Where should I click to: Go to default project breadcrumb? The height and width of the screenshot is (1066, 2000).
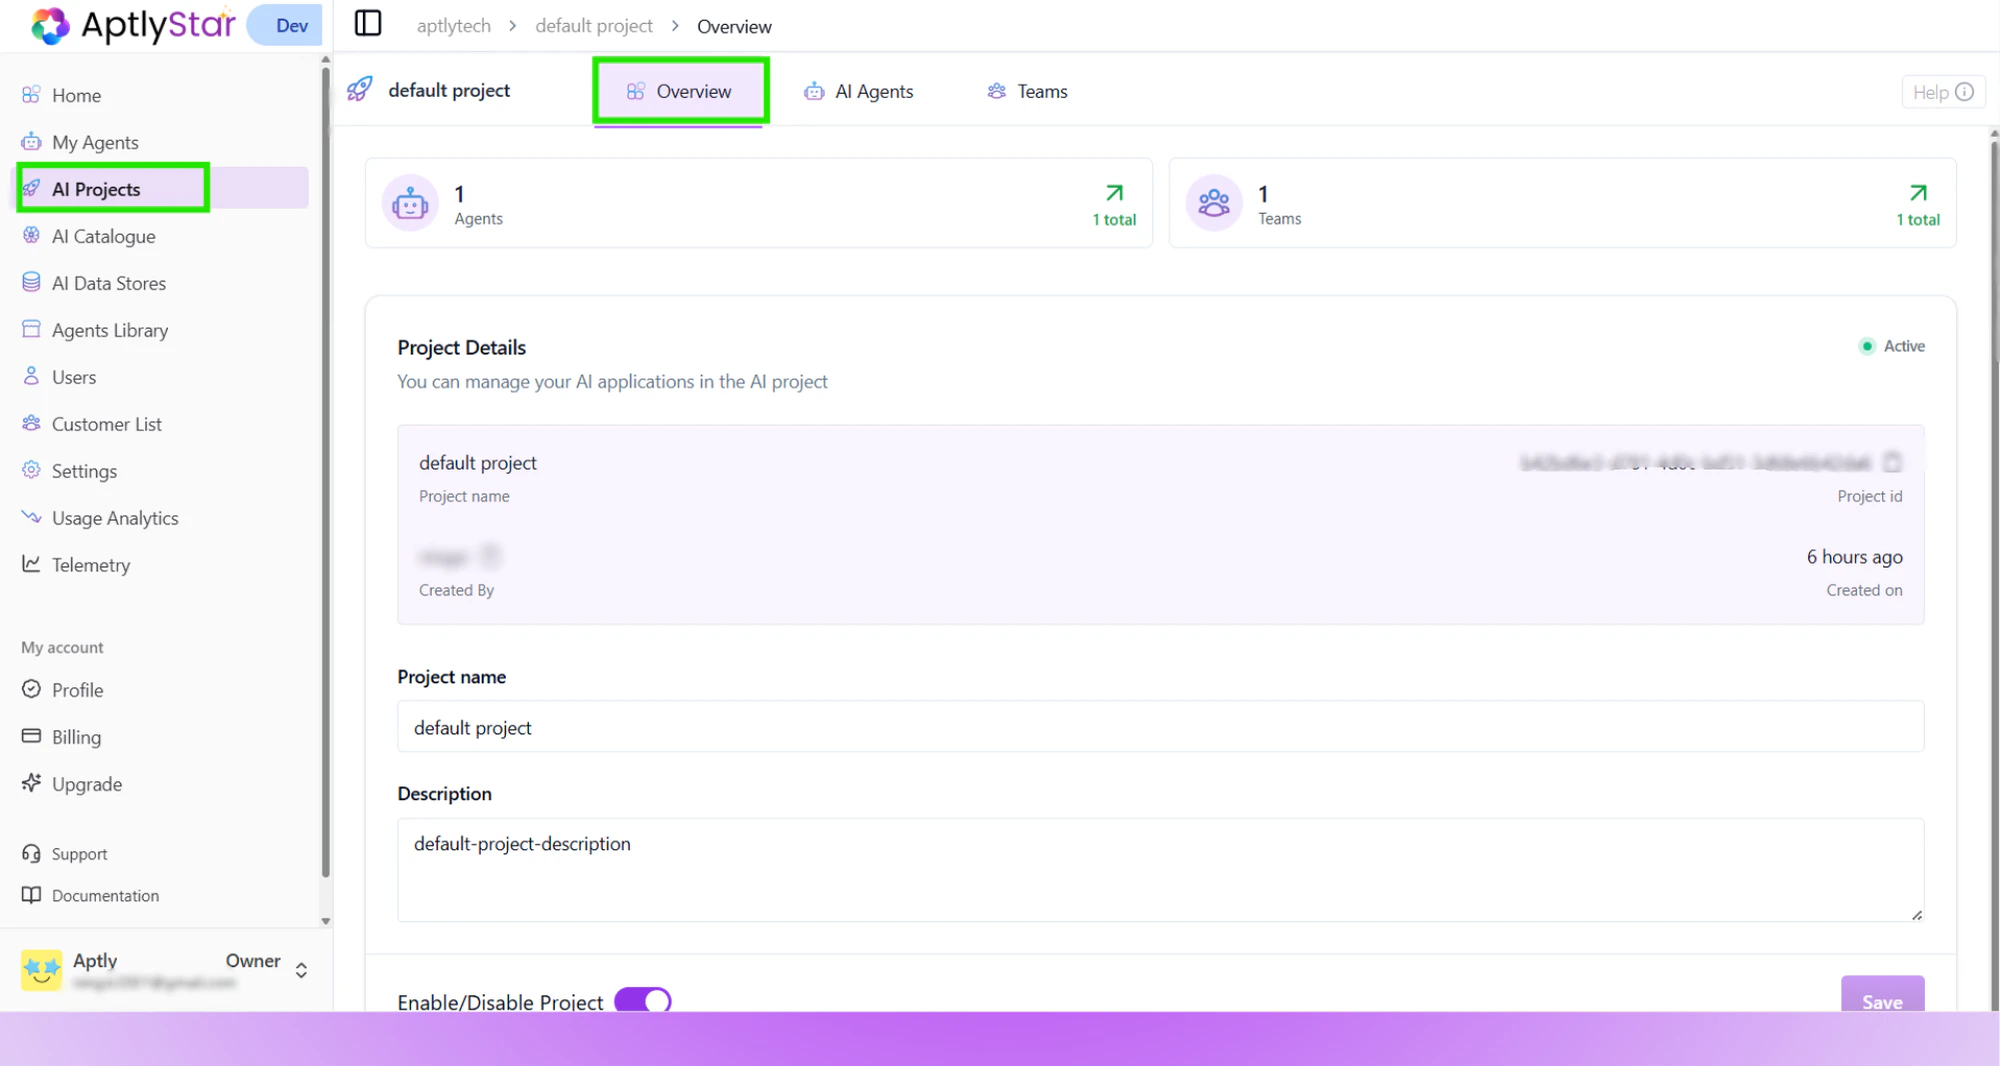pyautogui.click(x=594, y=26)
